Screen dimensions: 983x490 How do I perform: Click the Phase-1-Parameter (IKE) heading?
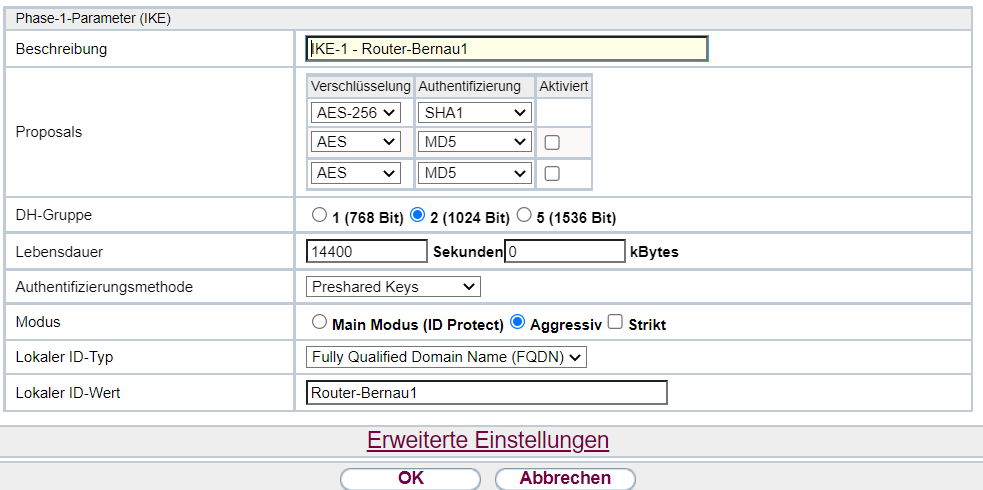93,19
